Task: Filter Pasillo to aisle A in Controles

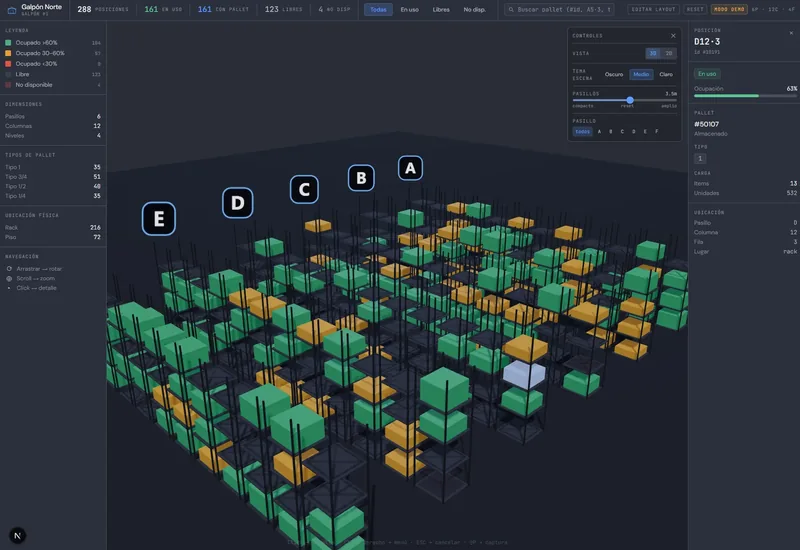Action: (x=599, y=132)
